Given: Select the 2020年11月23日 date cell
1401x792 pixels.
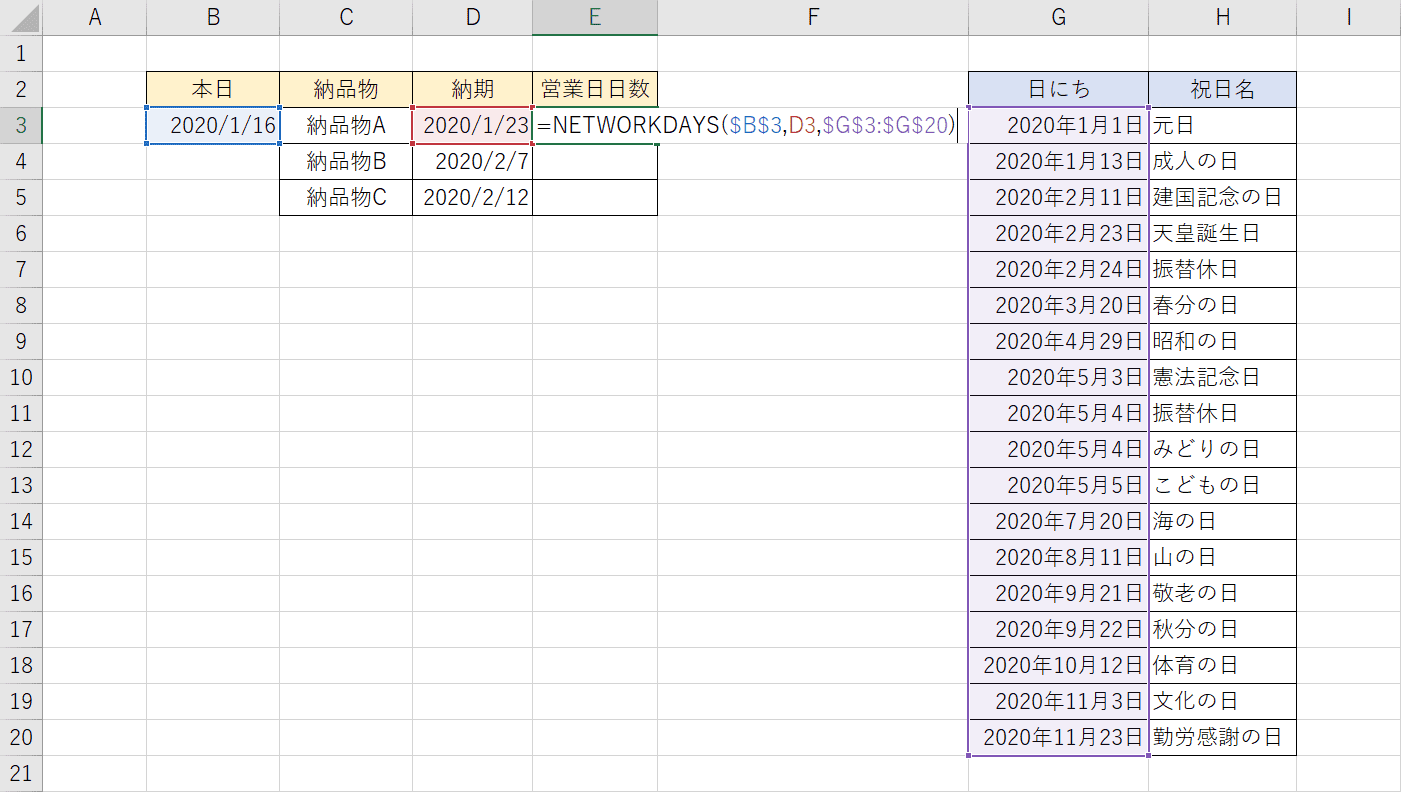Looking at the screenshot, I should (1058, 738).
